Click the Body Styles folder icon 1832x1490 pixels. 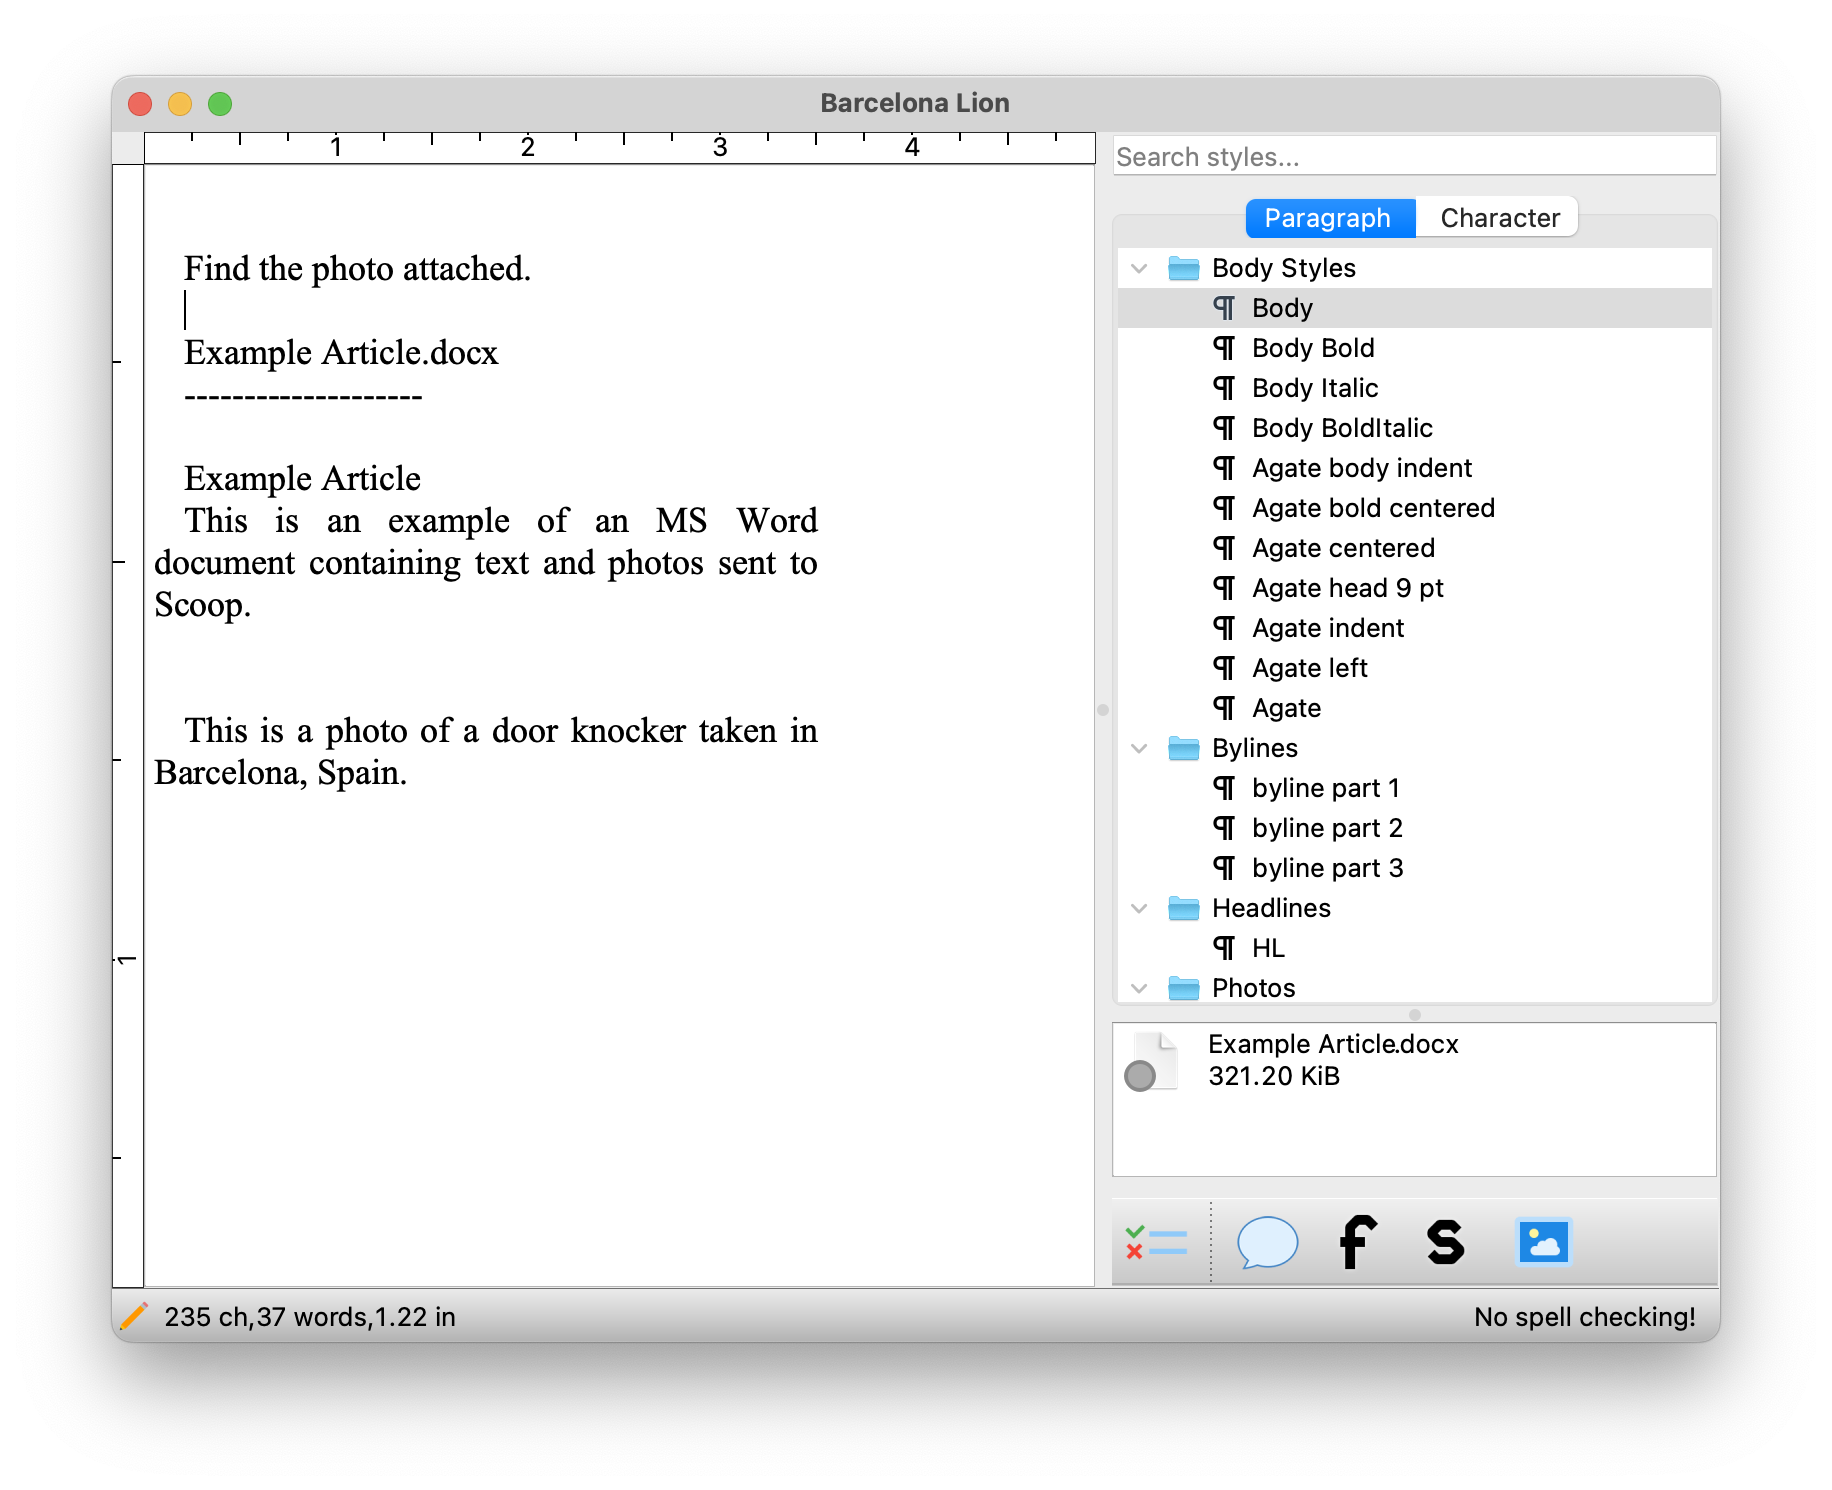[x=1183, y=268]
